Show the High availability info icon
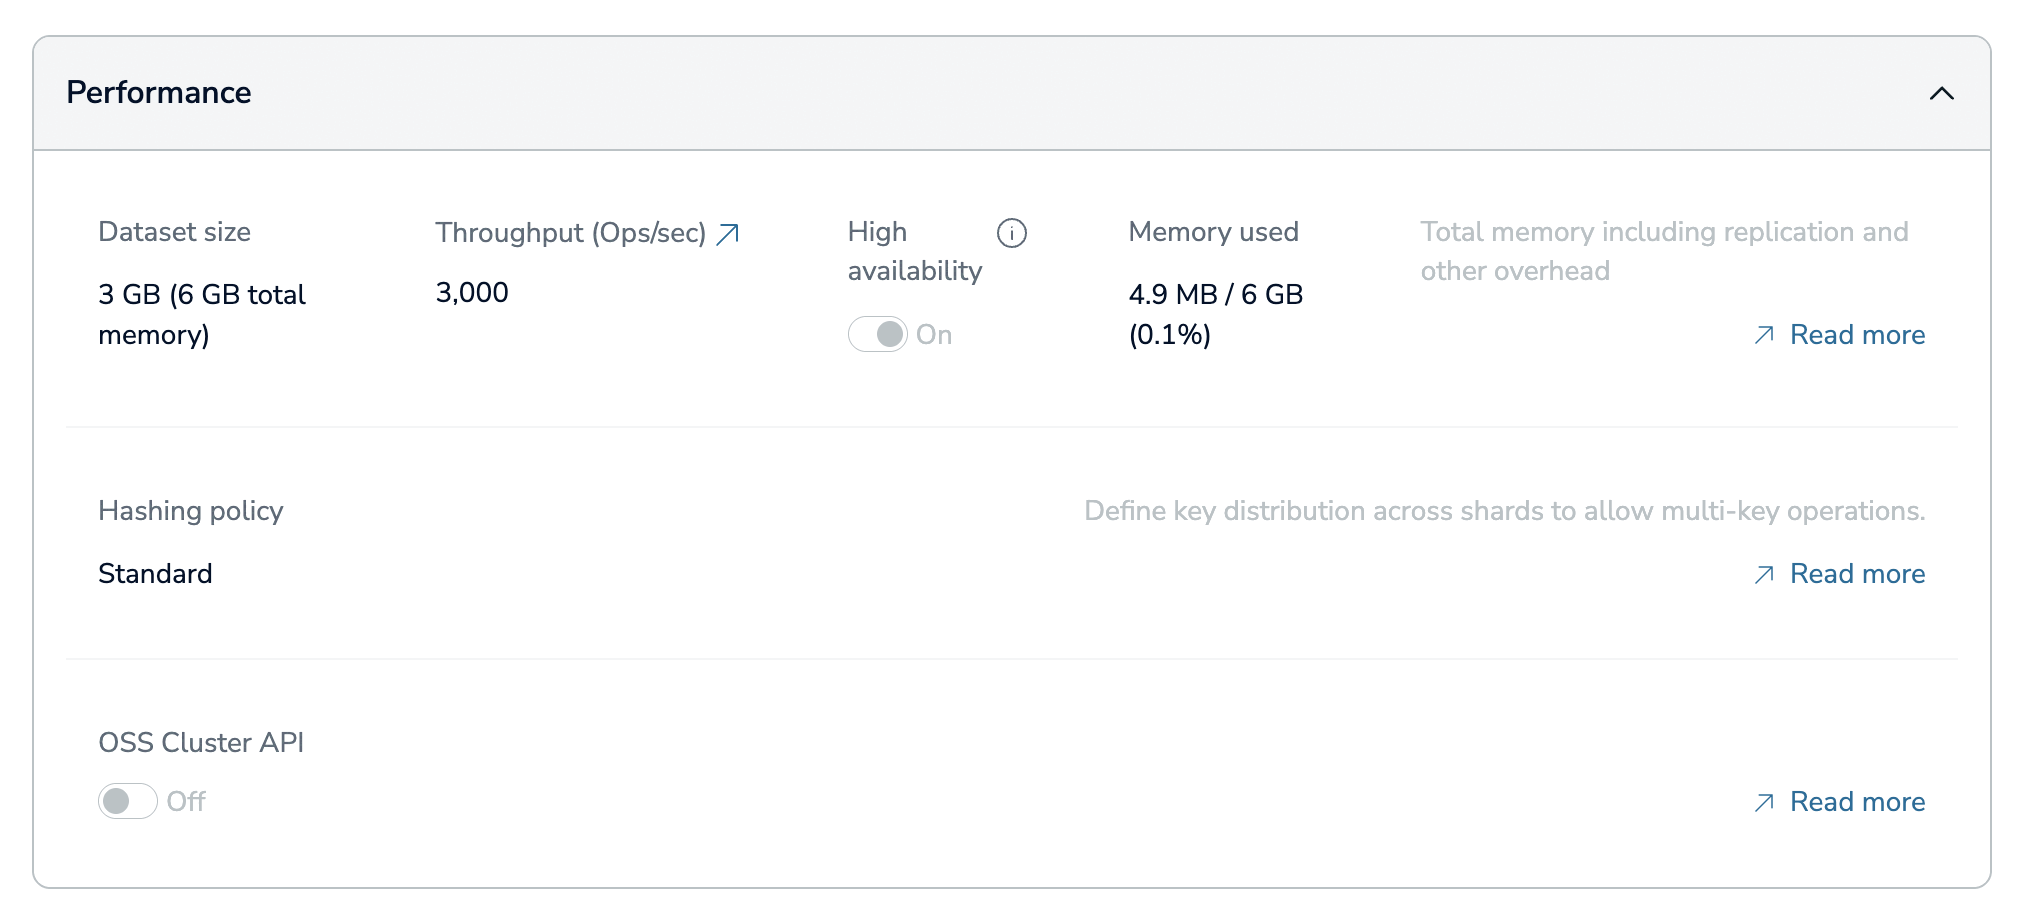2026x916 pixels. [x=1012, y=233]
